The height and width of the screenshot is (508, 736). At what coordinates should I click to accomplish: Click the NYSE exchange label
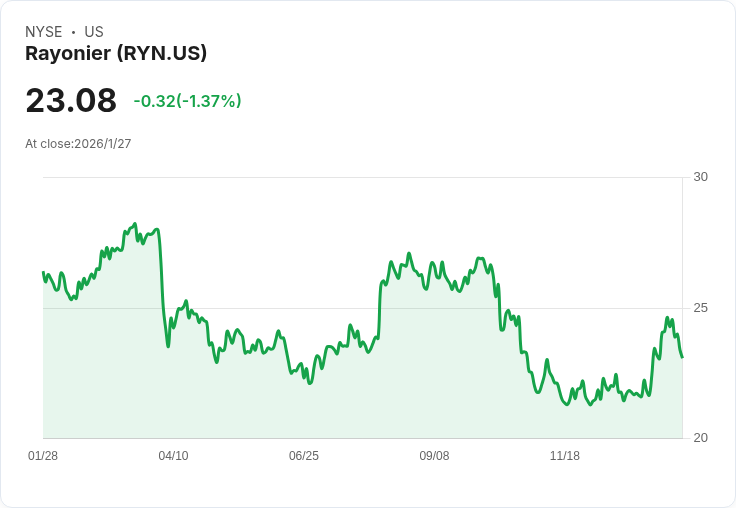44,32
